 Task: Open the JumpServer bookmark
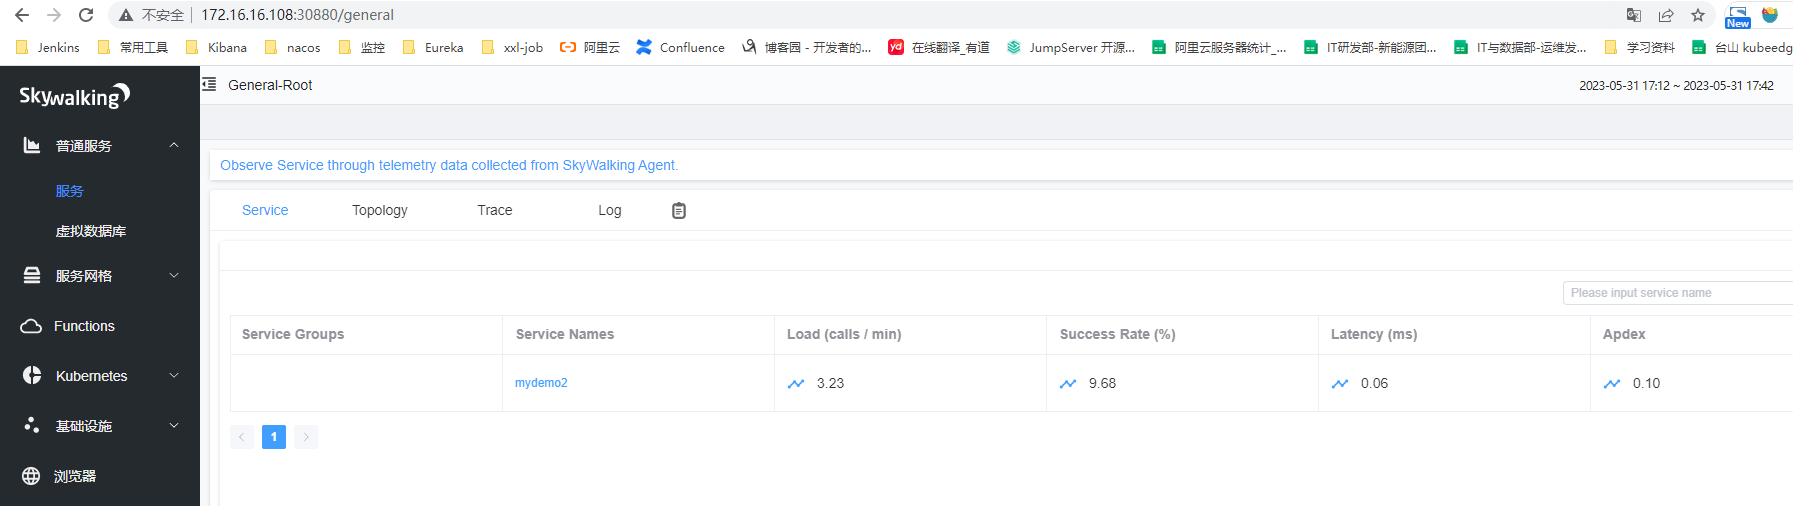(1071, 47)
